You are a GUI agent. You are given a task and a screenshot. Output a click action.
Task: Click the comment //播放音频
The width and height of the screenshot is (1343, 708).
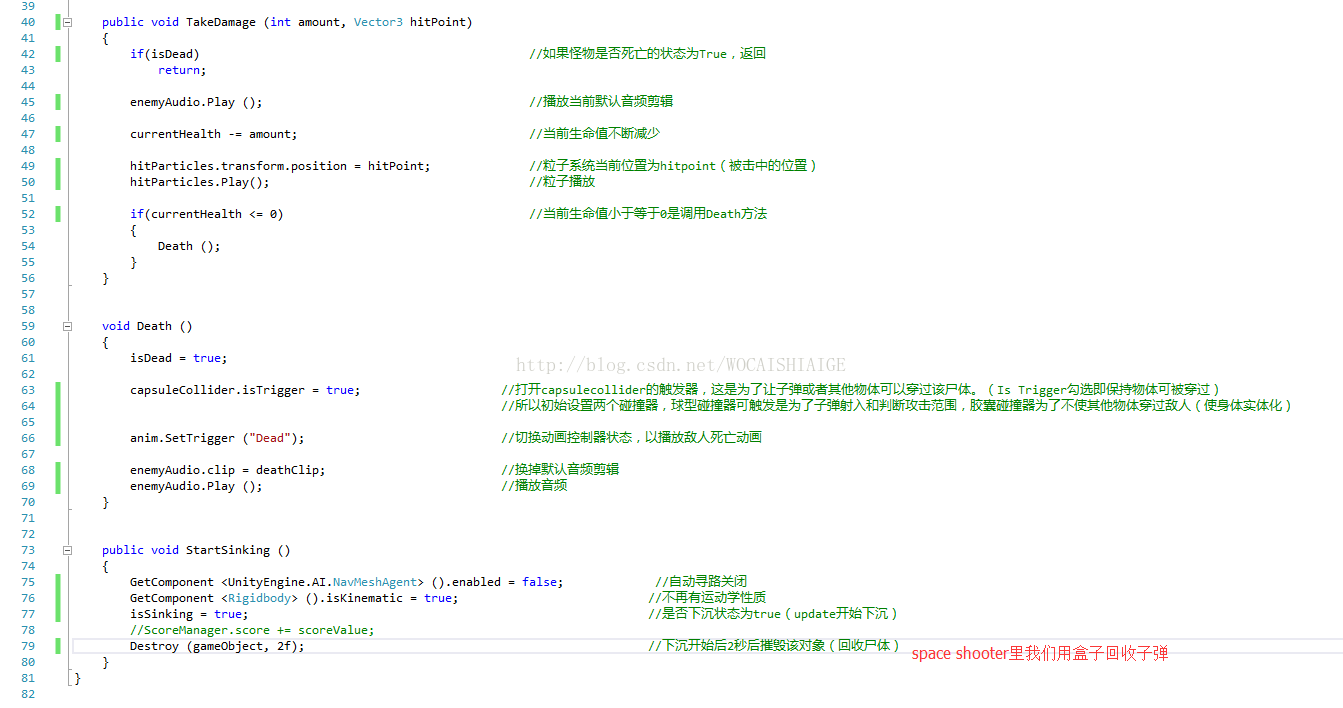point(534,486)
